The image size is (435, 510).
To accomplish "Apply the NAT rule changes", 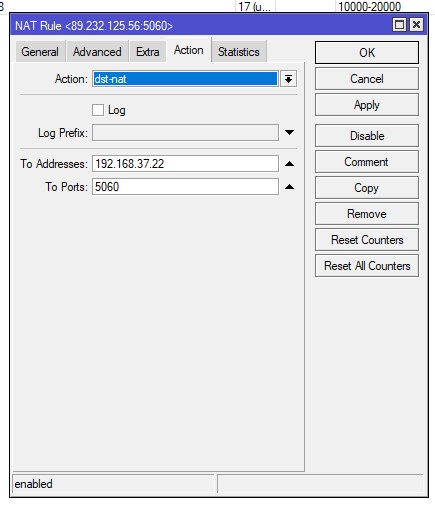I will tap(367, 105).
